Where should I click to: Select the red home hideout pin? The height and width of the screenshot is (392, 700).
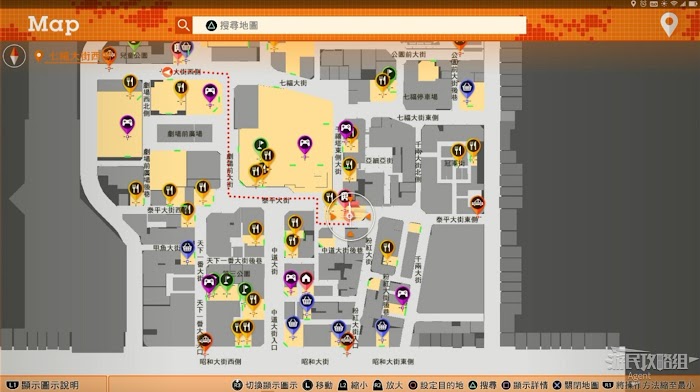point(306,280)
